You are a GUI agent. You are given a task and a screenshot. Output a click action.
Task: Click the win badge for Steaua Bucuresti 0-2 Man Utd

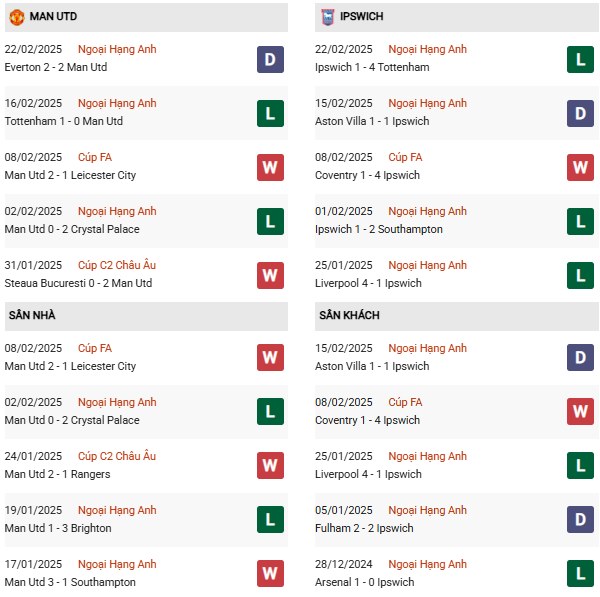(270, 275)
